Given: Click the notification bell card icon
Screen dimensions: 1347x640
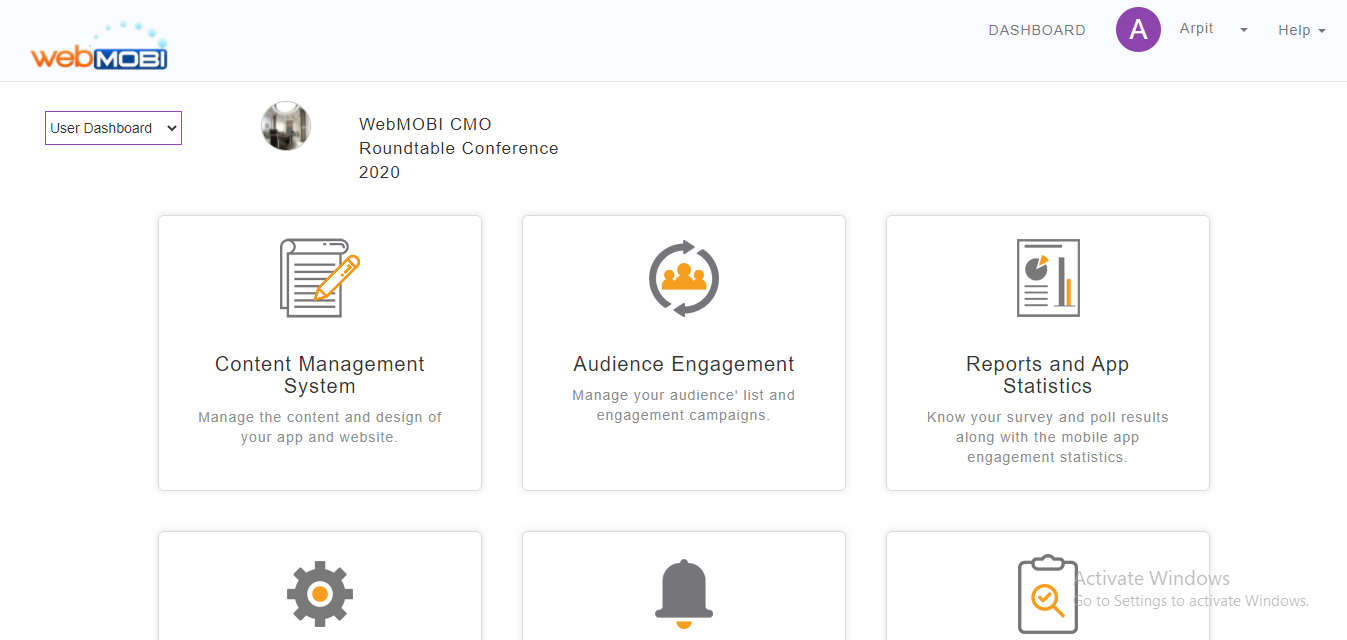Looking at the screenshot, I should (x=684, y=594).
